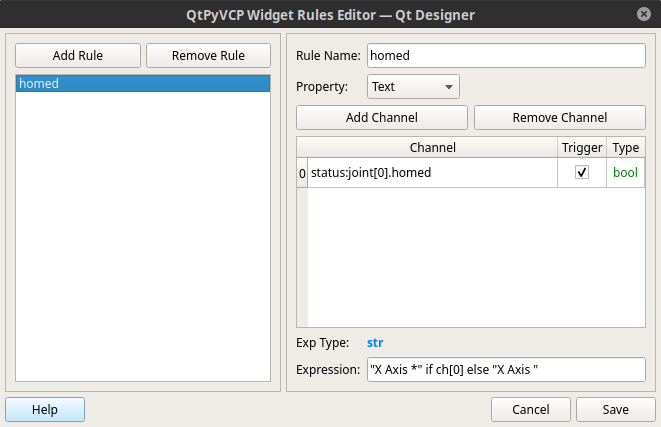The image size is (661, 427).
Task: Open Help for the rules editor
Action: pyautogui.click(x=45, y=409)
